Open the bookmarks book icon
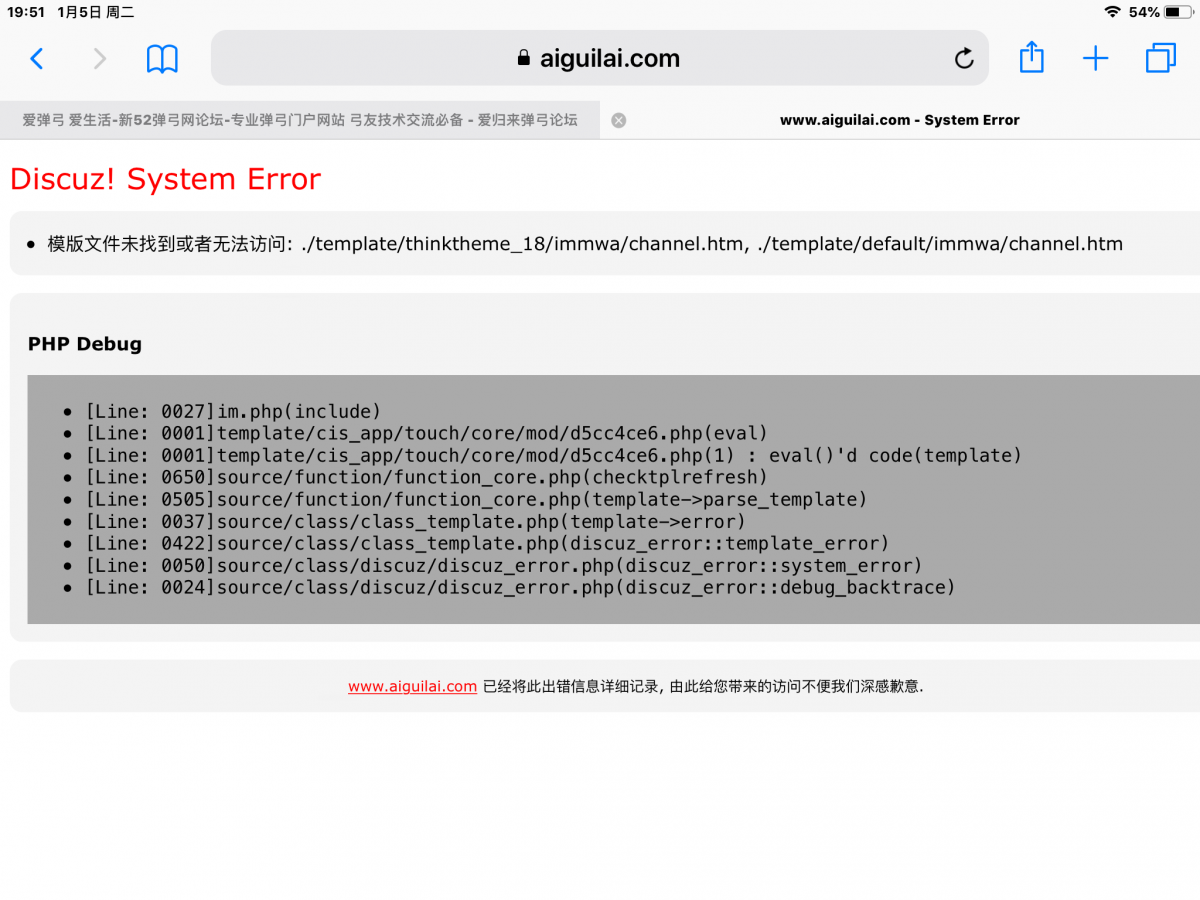 [x=162, y=59]
